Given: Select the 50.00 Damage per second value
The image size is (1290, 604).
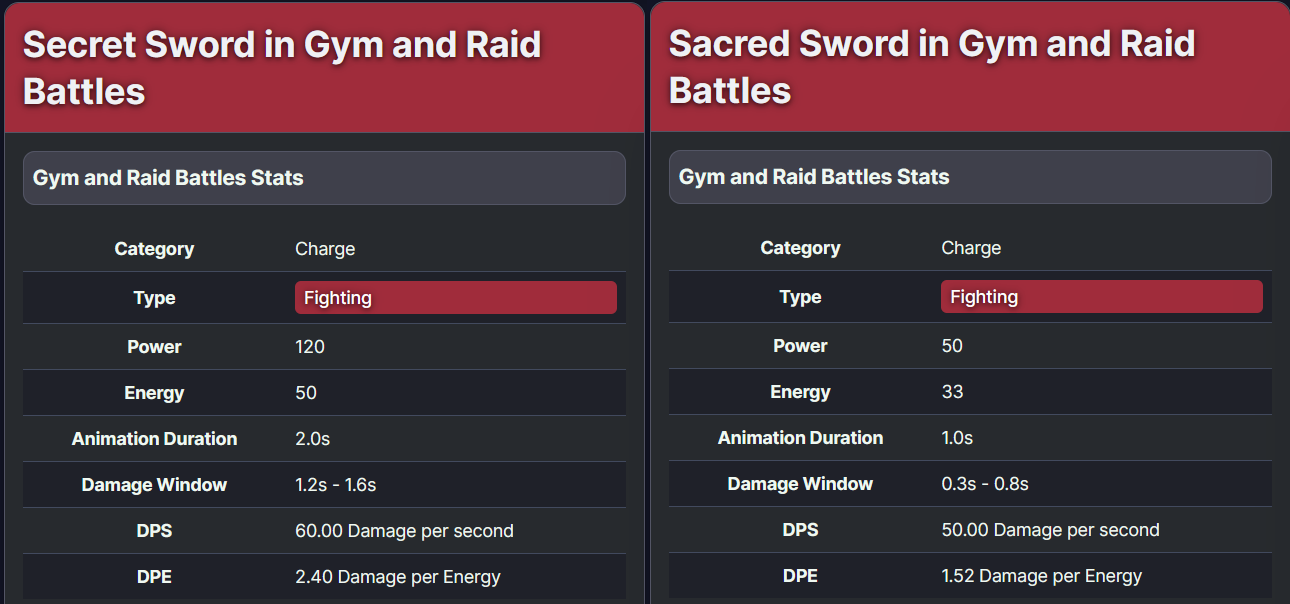Looking at the screenshot, I should pos(1050,530).
